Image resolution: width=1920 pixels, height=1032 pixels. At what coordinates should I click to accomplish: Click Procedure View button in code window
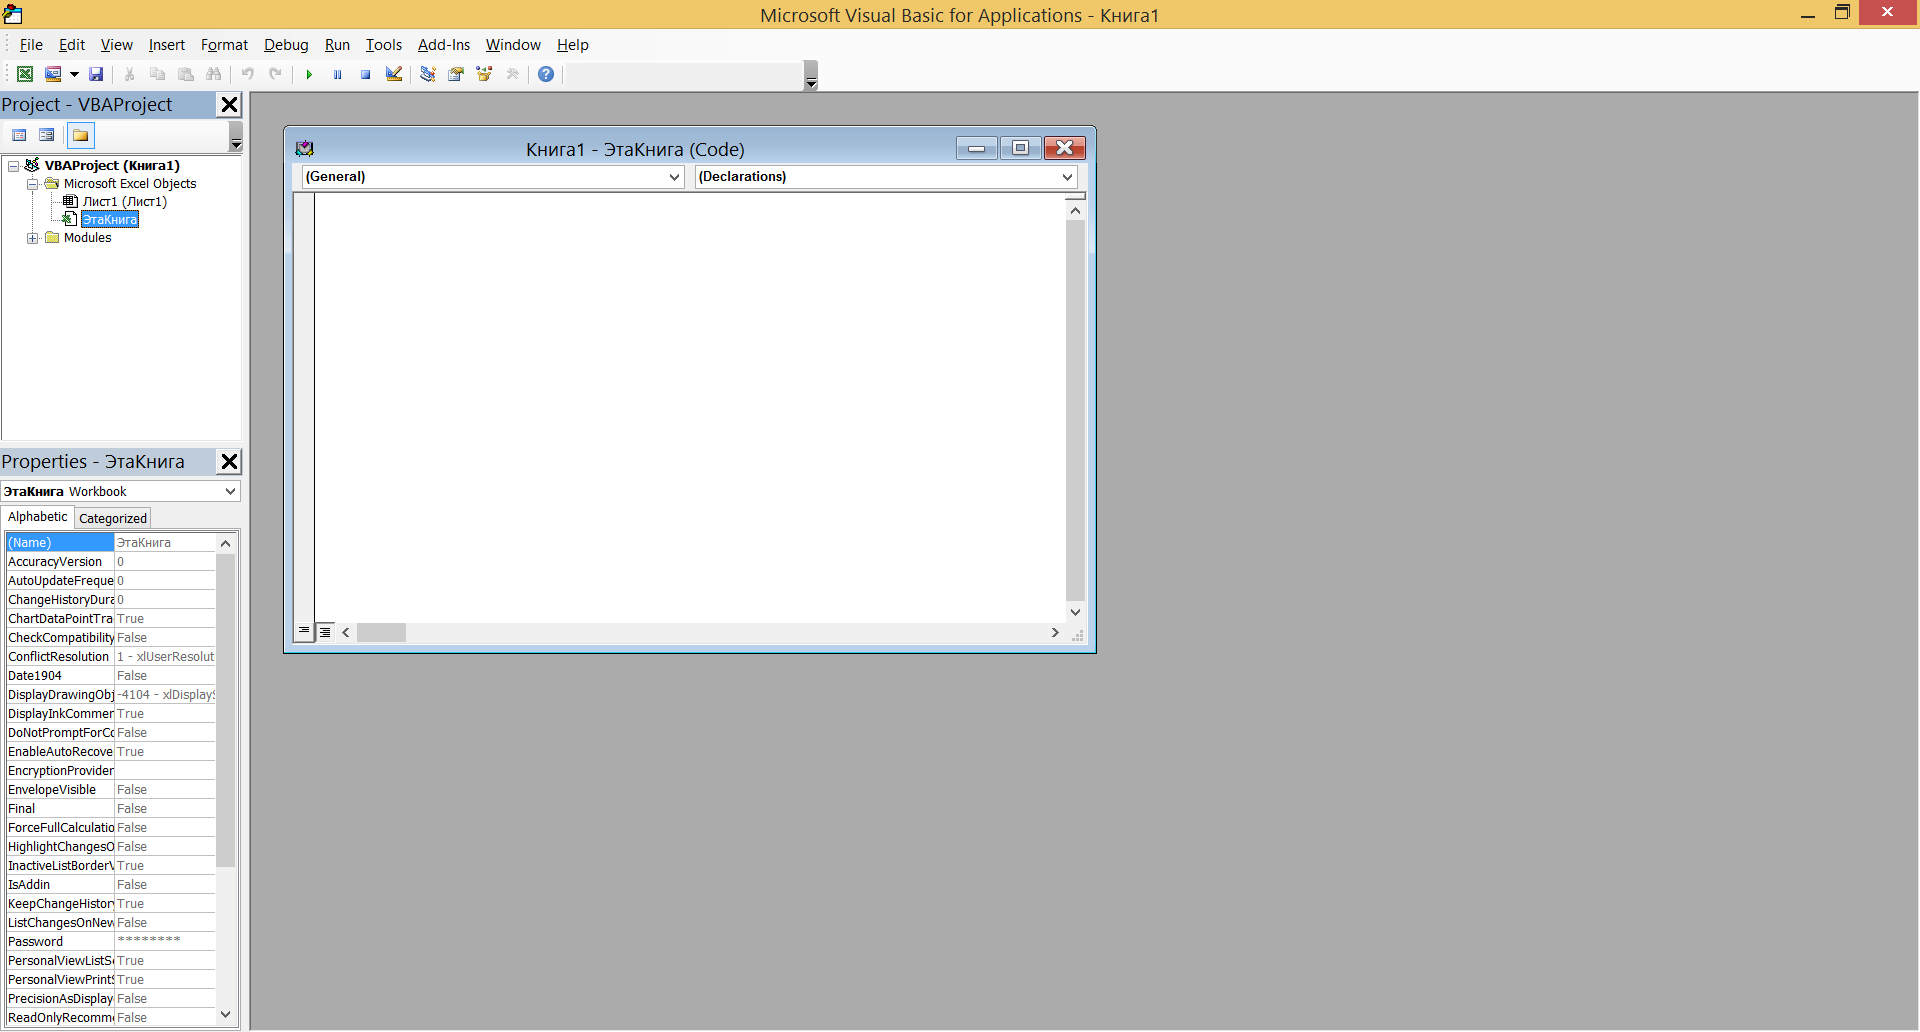[304, 632]
